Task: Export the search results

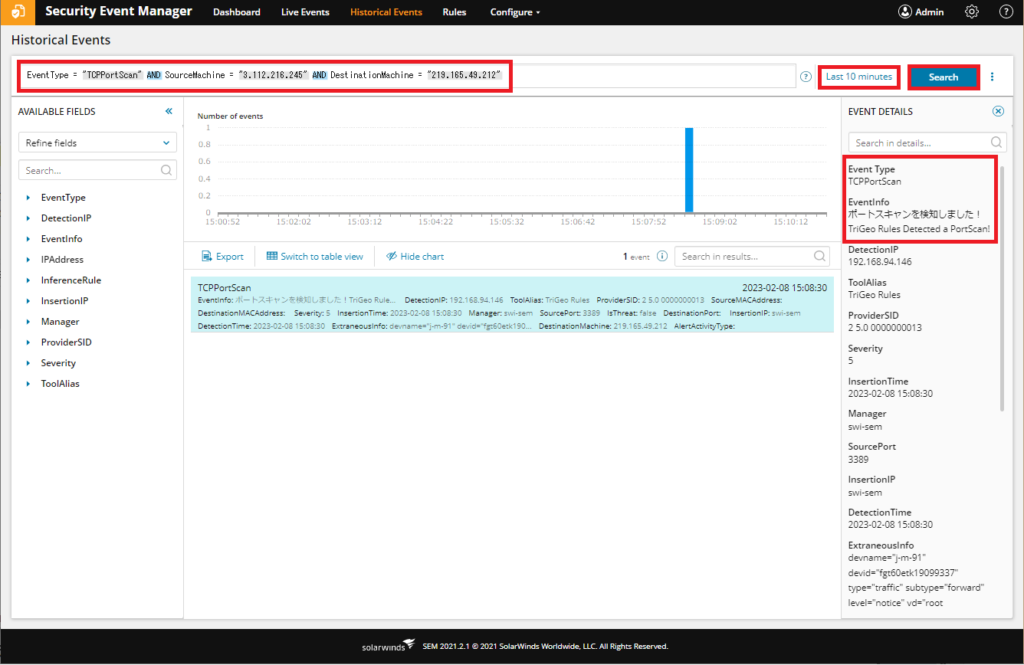Action: click(x=222, y=256)
